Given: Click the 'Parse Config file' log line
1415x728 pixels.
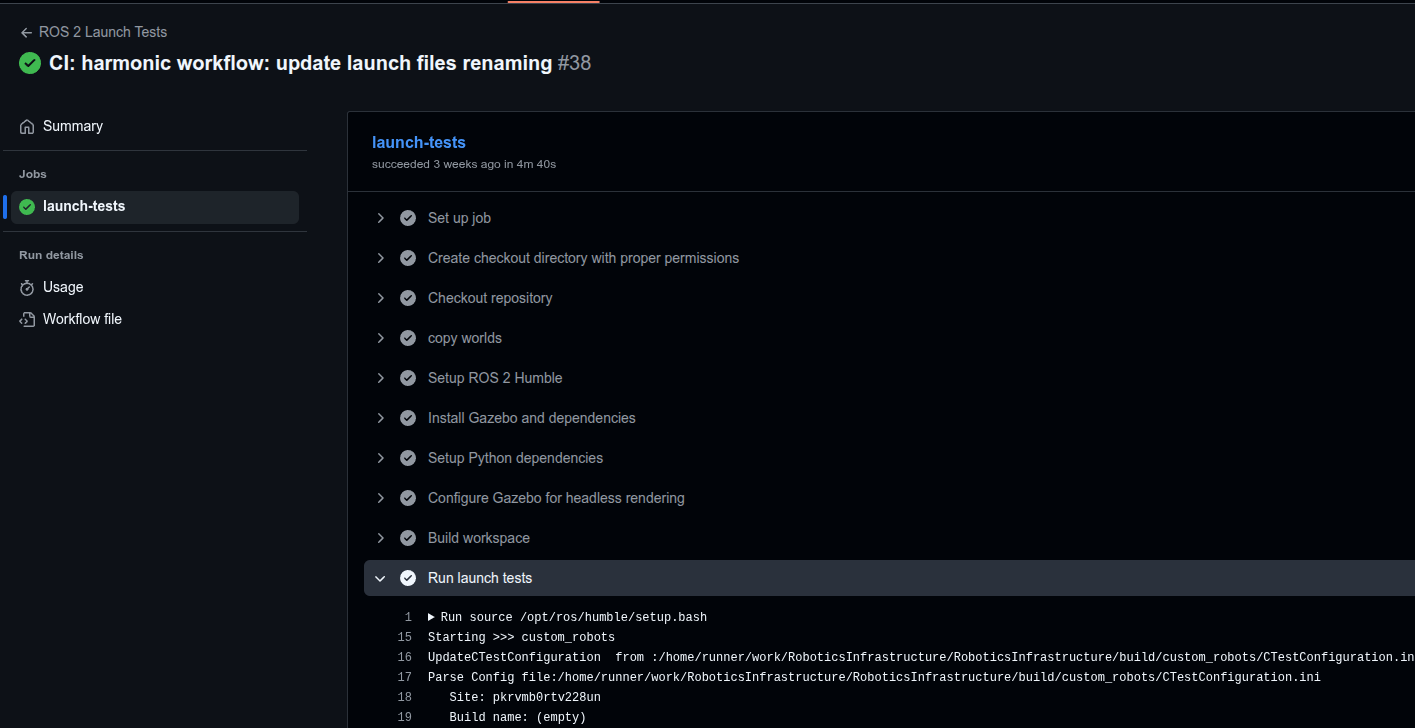Looking at the screenshot, I should (x=874, y=677).
